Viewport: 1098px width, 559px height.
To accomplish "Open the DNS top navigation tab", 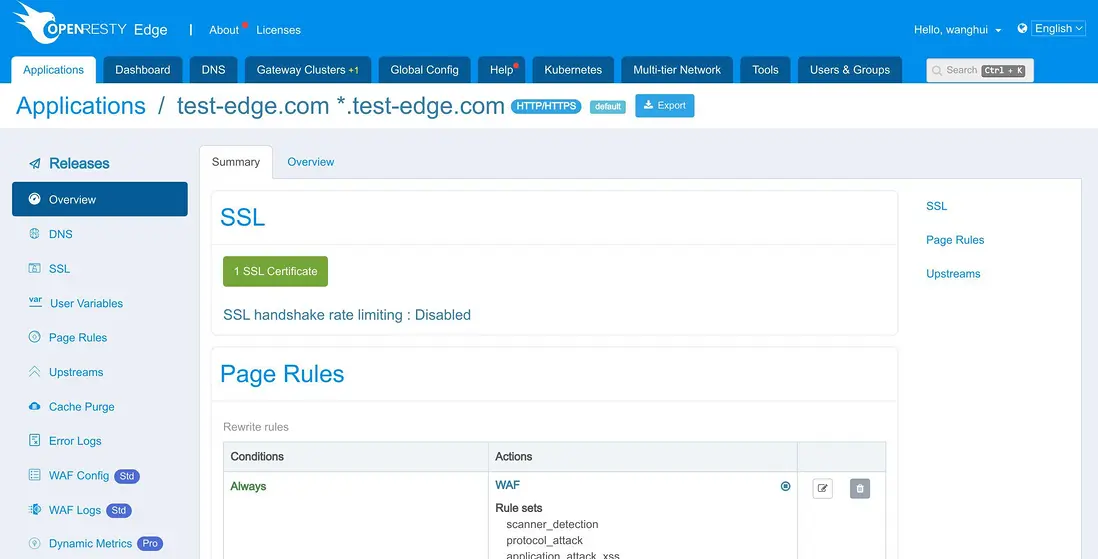I will click(214, 70).
